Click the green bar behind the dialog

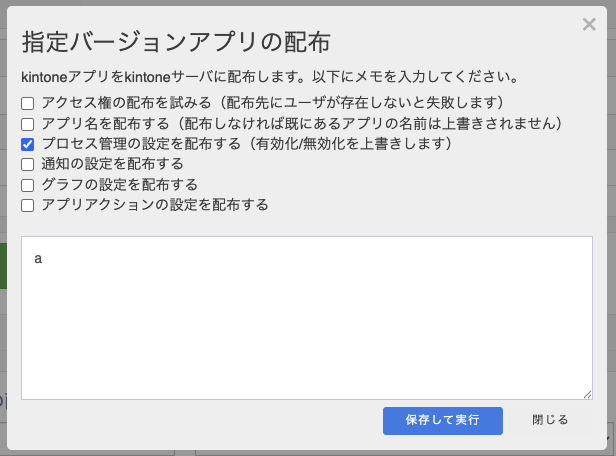(3, 266)
